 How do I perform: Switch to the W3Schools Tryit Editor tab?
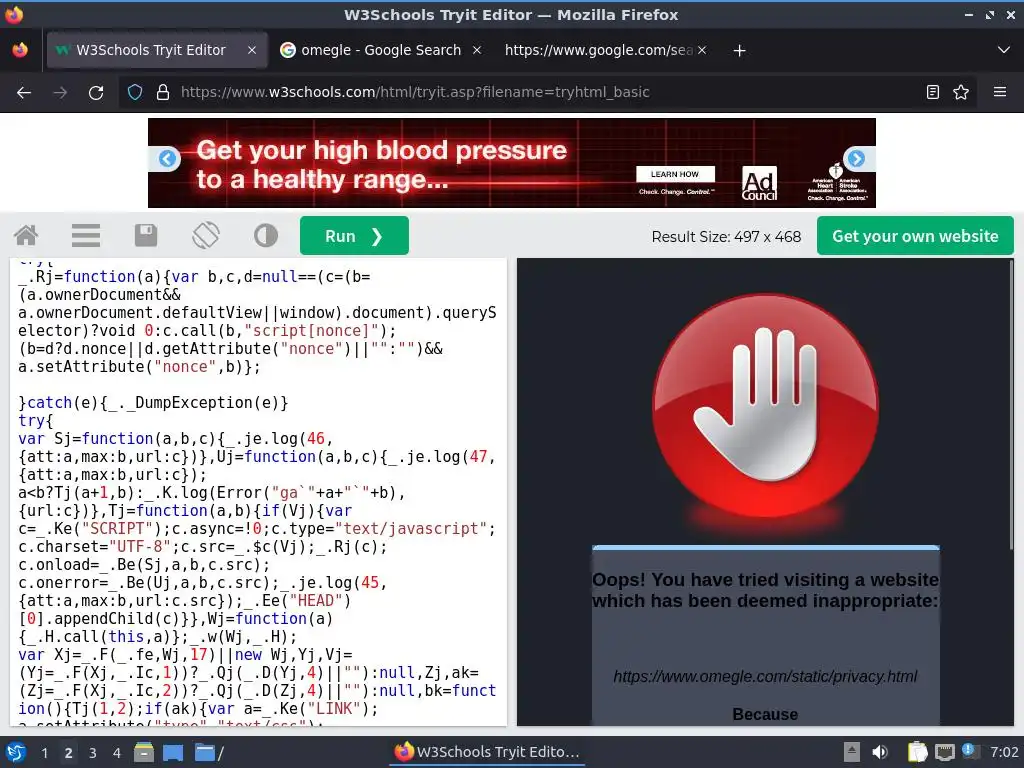[x=157, y=50]
